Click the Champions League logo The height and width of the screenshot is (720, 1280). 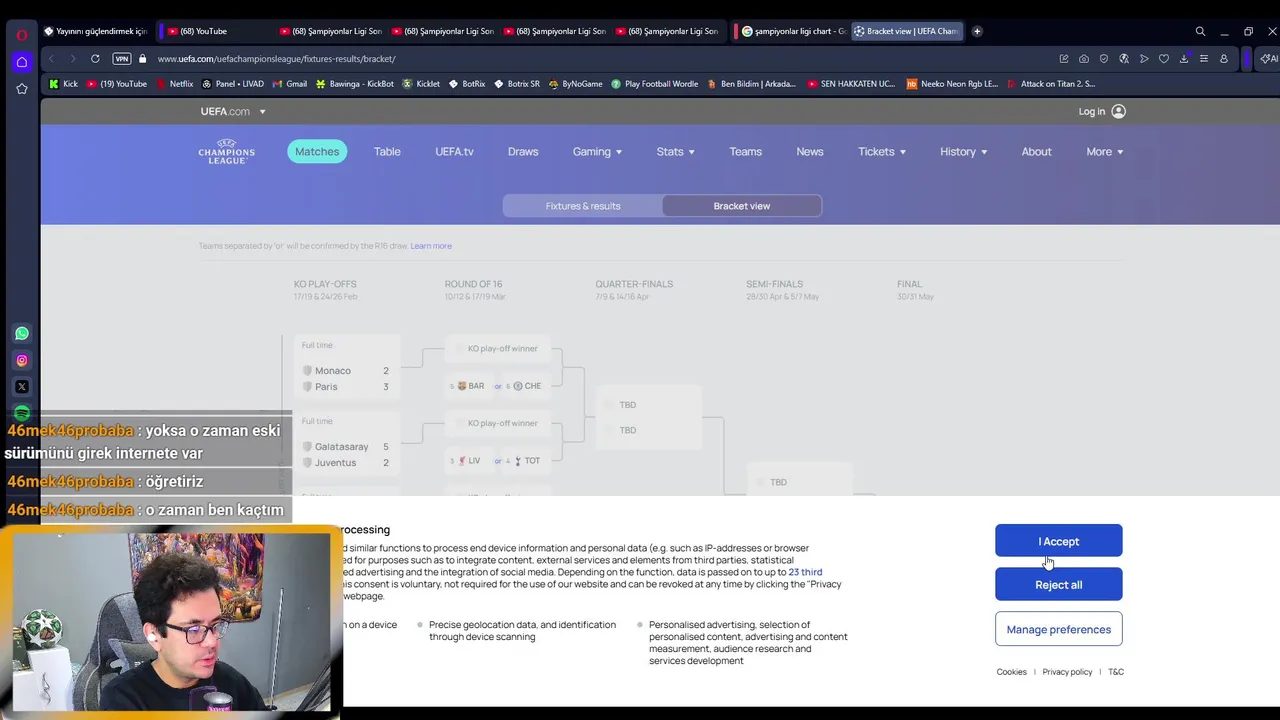(227, 152)
